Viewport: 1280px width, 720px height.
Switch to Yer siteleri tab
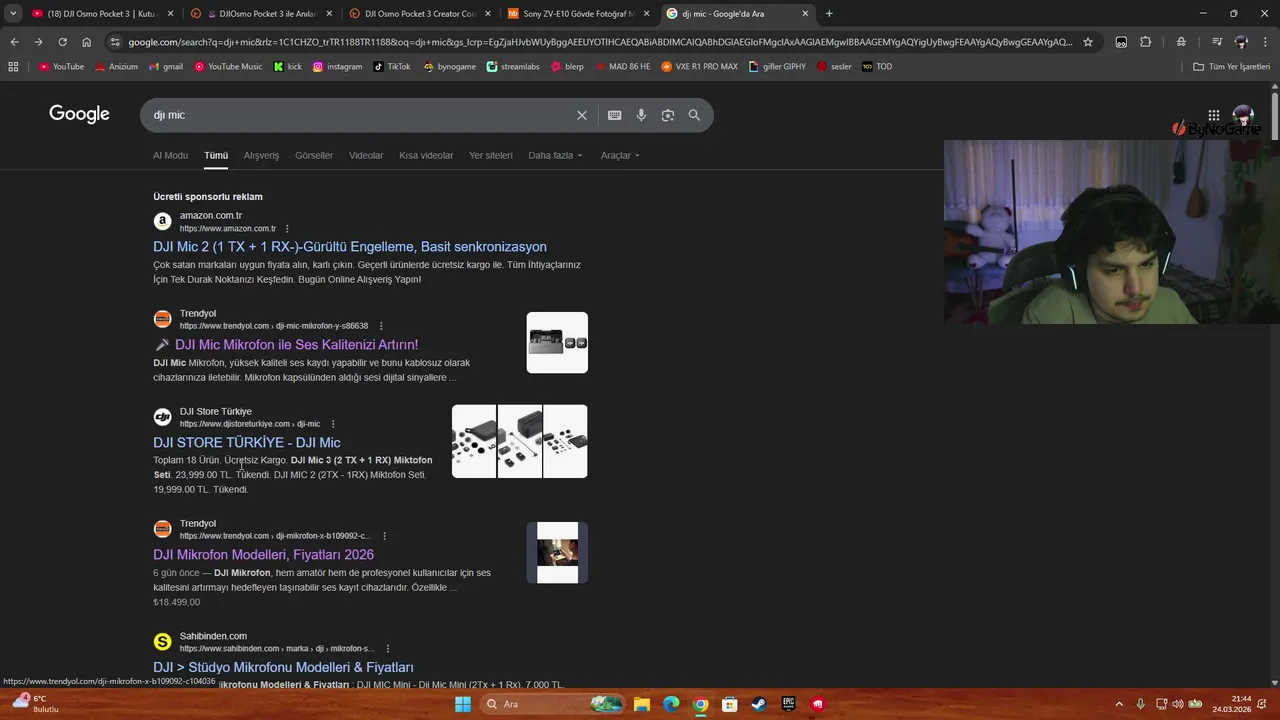coord(491,155)
